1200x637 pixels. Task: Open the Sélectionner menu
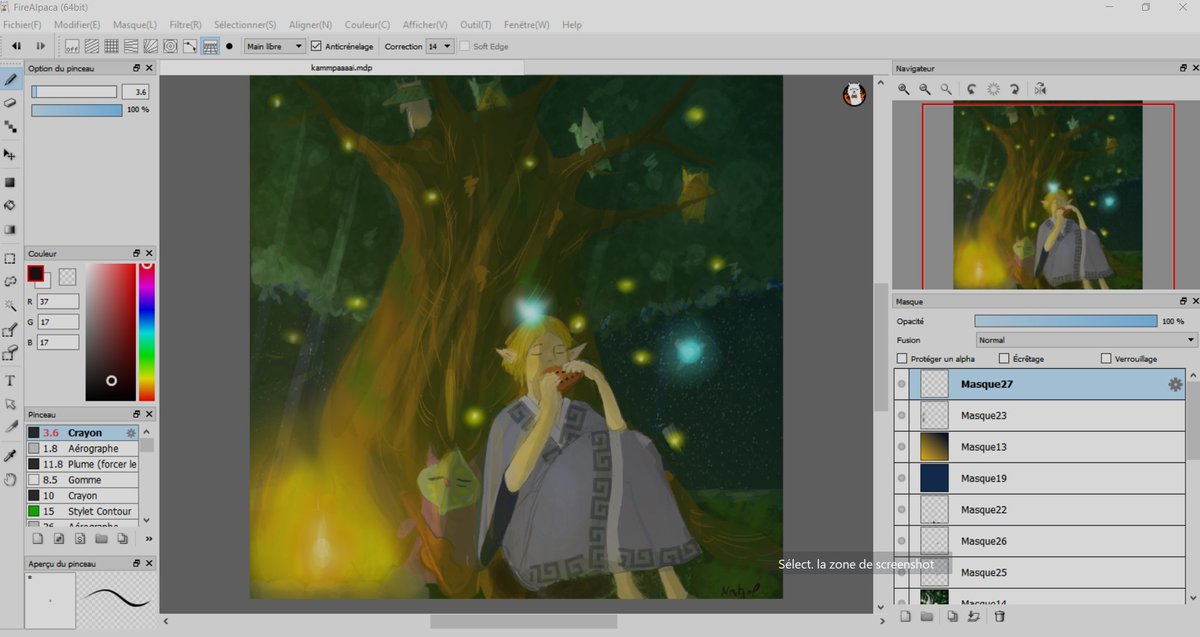click(245, 24)
